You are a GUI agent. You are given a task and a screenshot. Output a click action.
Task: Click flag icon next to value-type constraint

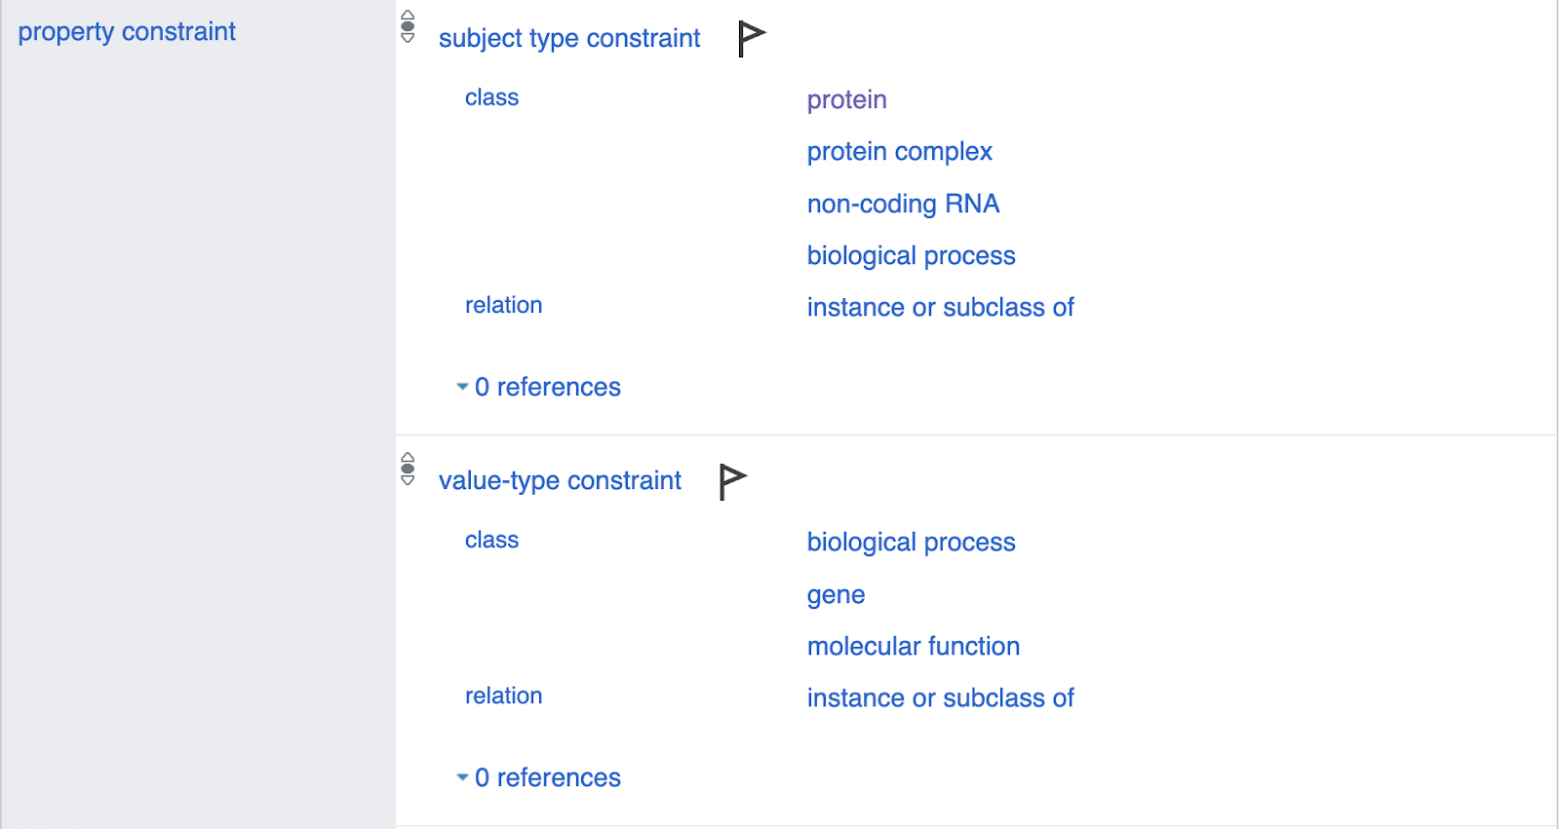[x=732, y=481]
